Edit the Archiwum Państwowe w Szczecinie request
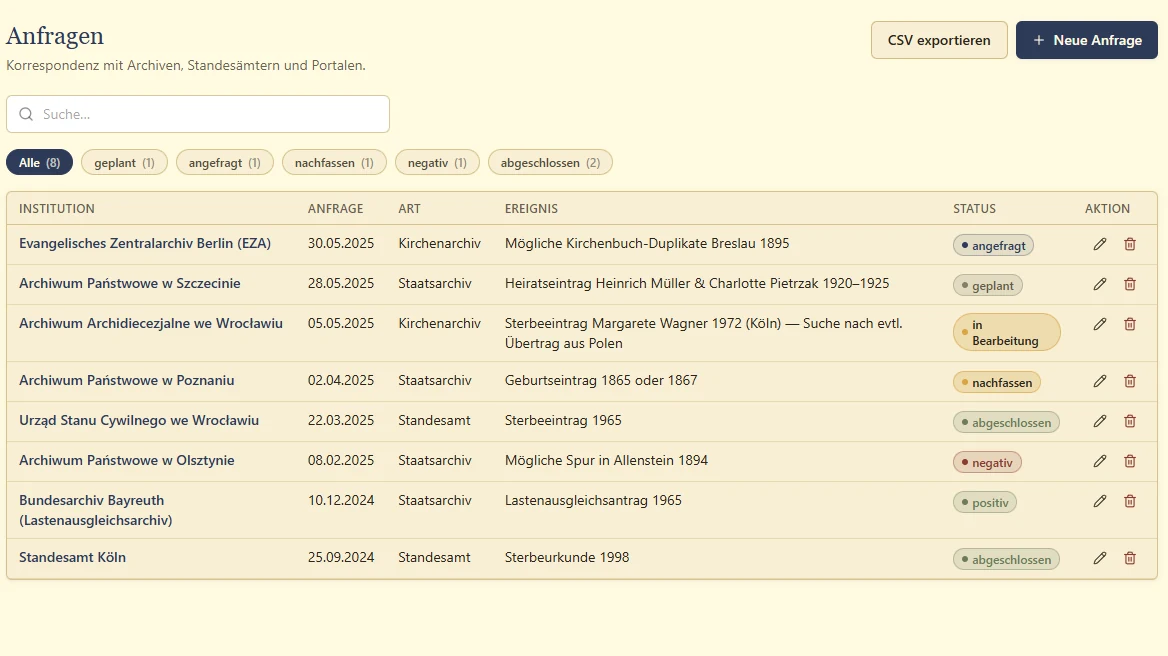The image size is (1168, 656). (x=1099, y=284)
